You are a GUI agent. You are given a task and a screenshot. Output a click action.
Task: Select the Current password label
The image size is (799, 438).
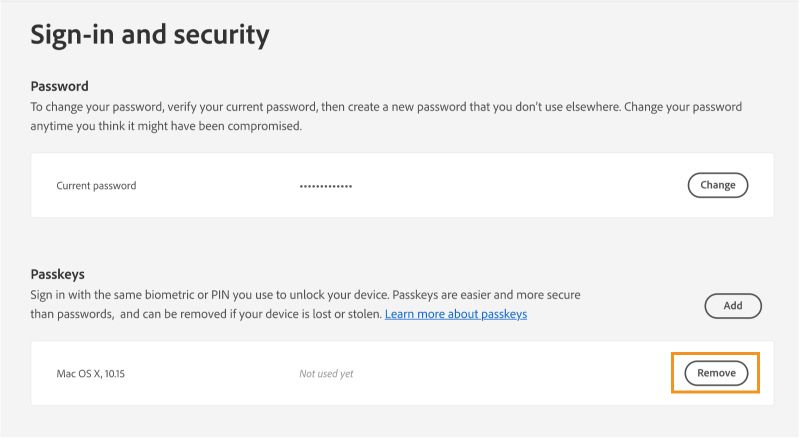96,186
